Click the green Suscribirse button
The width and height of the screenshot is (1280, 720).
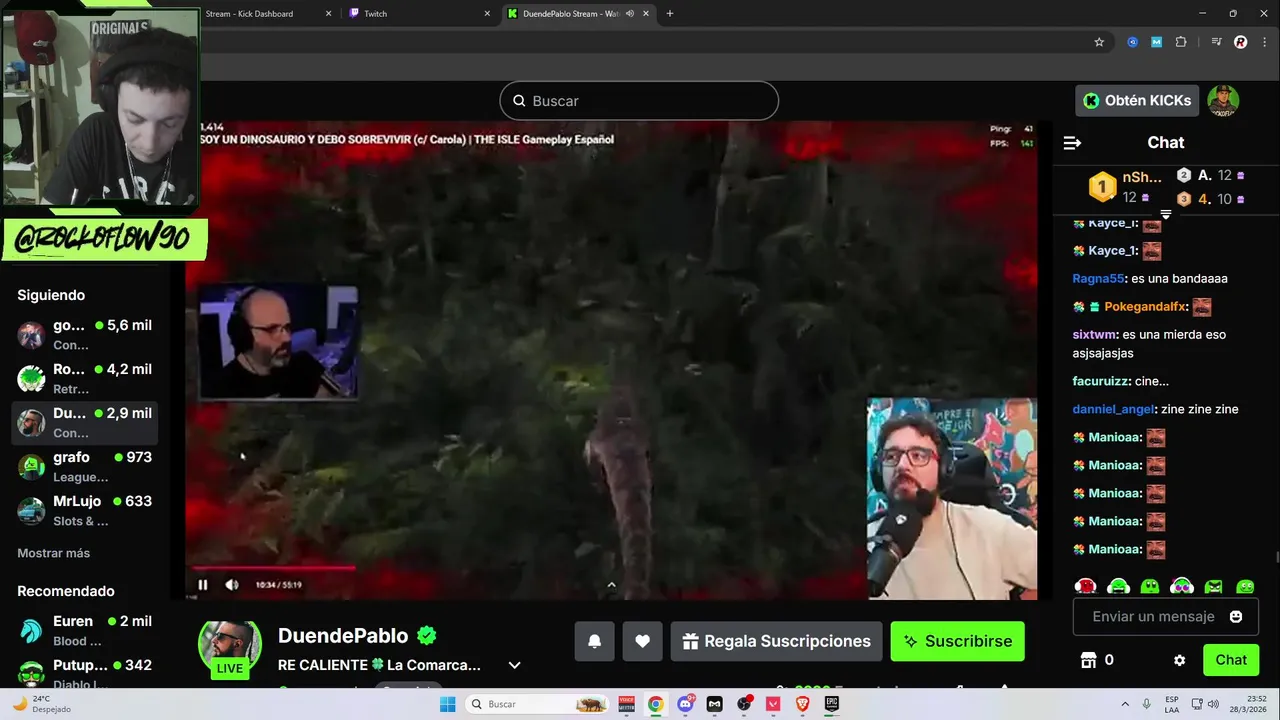coord(957,642)
